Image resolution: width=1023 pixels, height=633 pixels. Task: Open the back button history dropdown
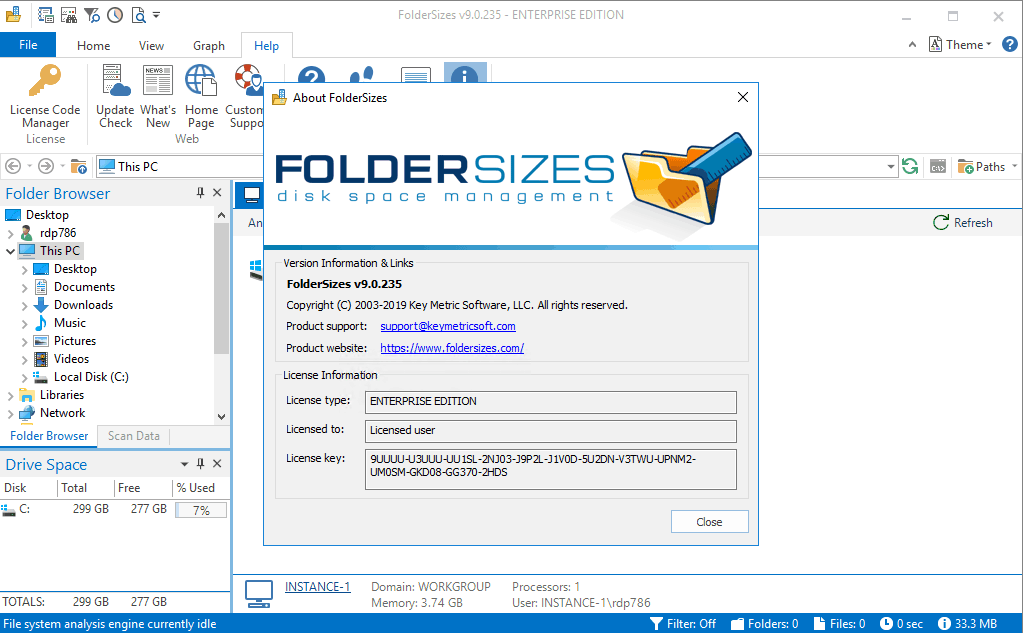click(x=29, y=166)
